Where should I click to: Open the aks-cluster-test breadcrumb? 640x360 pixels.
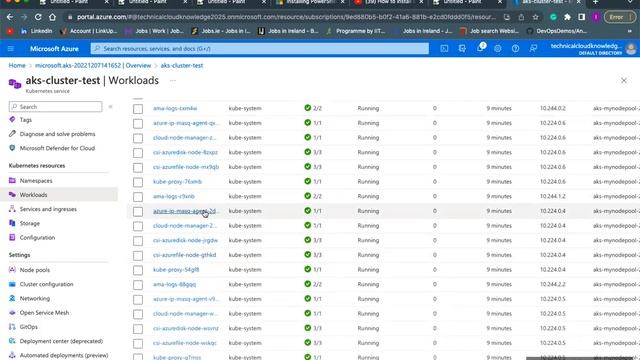tap(182, 65)
